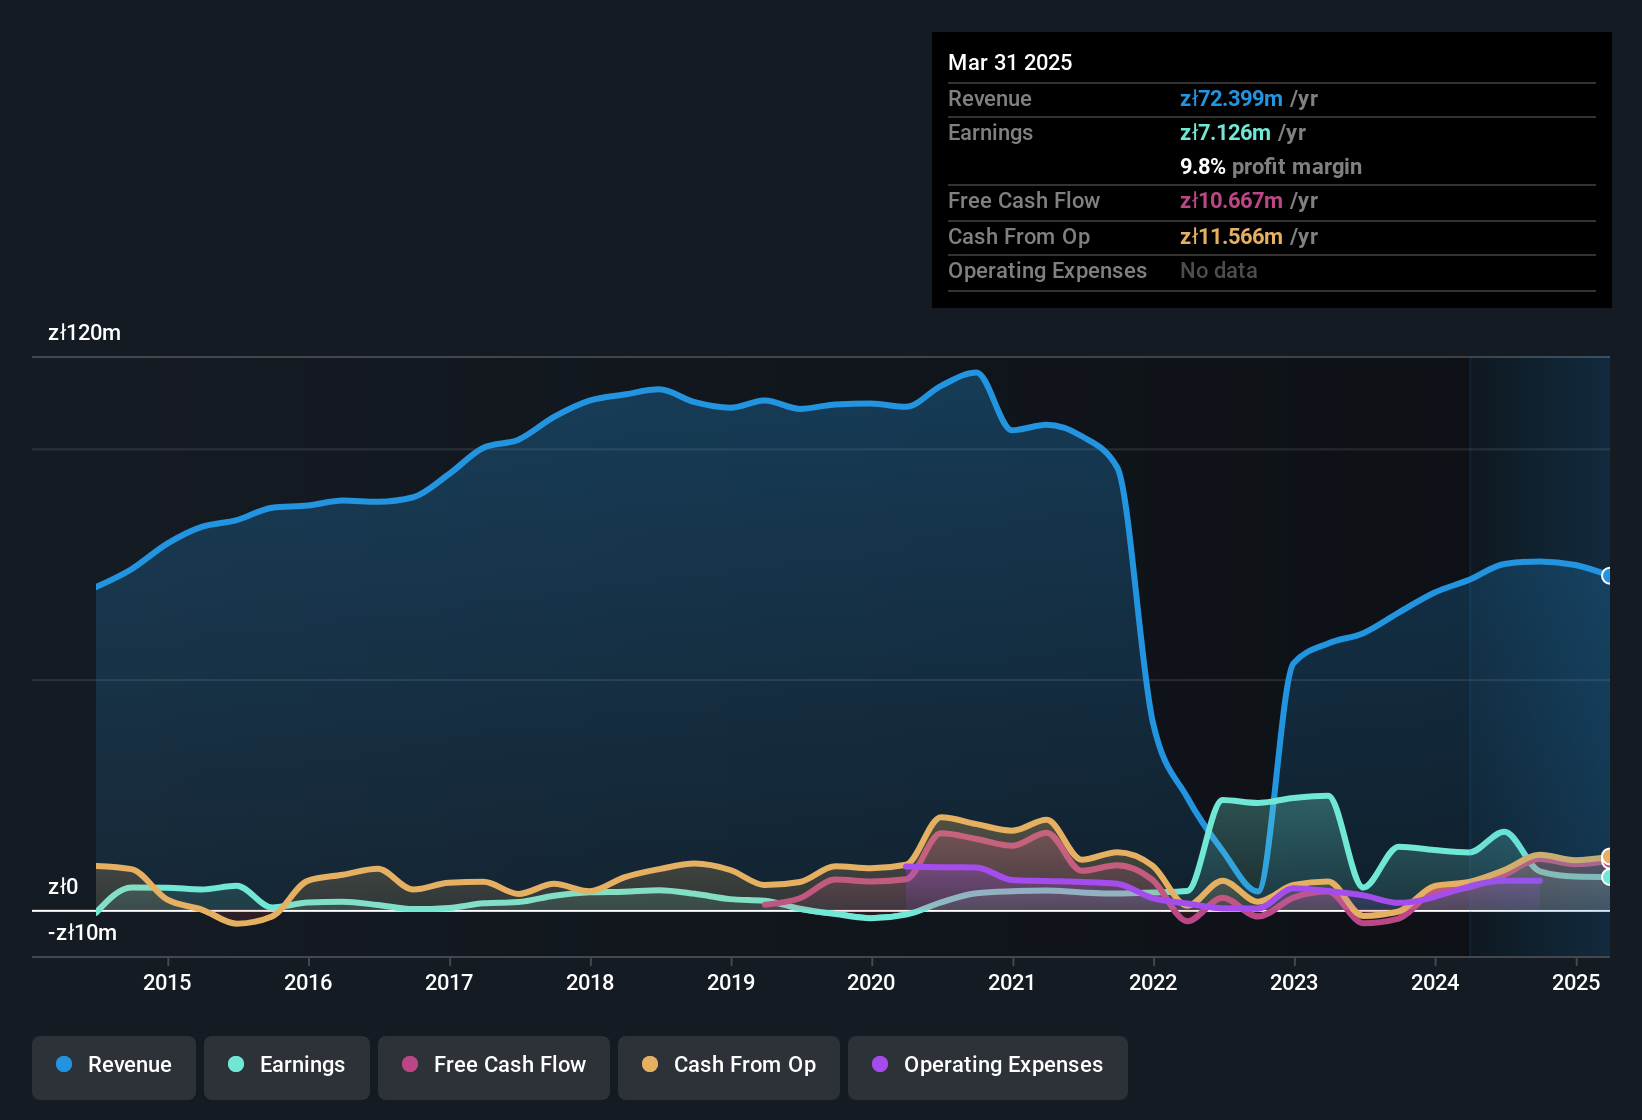Click the Earnings endpoint marker on chart
The image size is (1642, 1120).
pos(1608,877)
